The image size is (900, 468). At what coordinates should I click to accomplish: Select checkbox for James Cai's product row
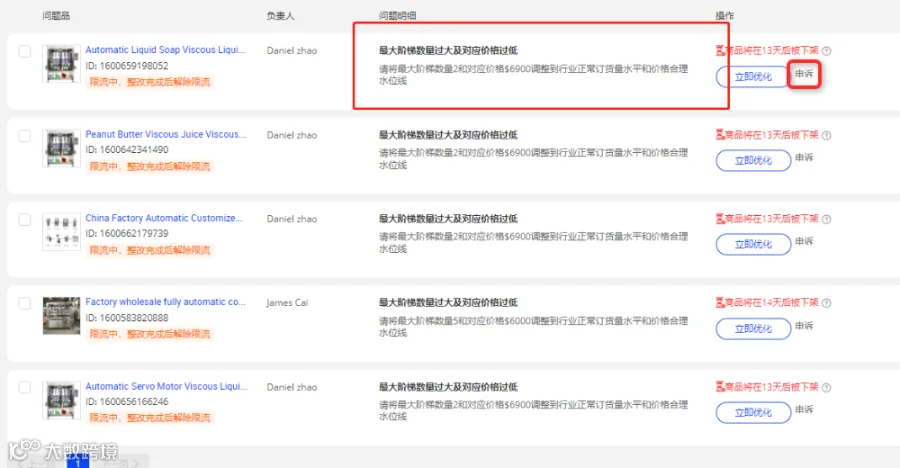coord(25,304)
